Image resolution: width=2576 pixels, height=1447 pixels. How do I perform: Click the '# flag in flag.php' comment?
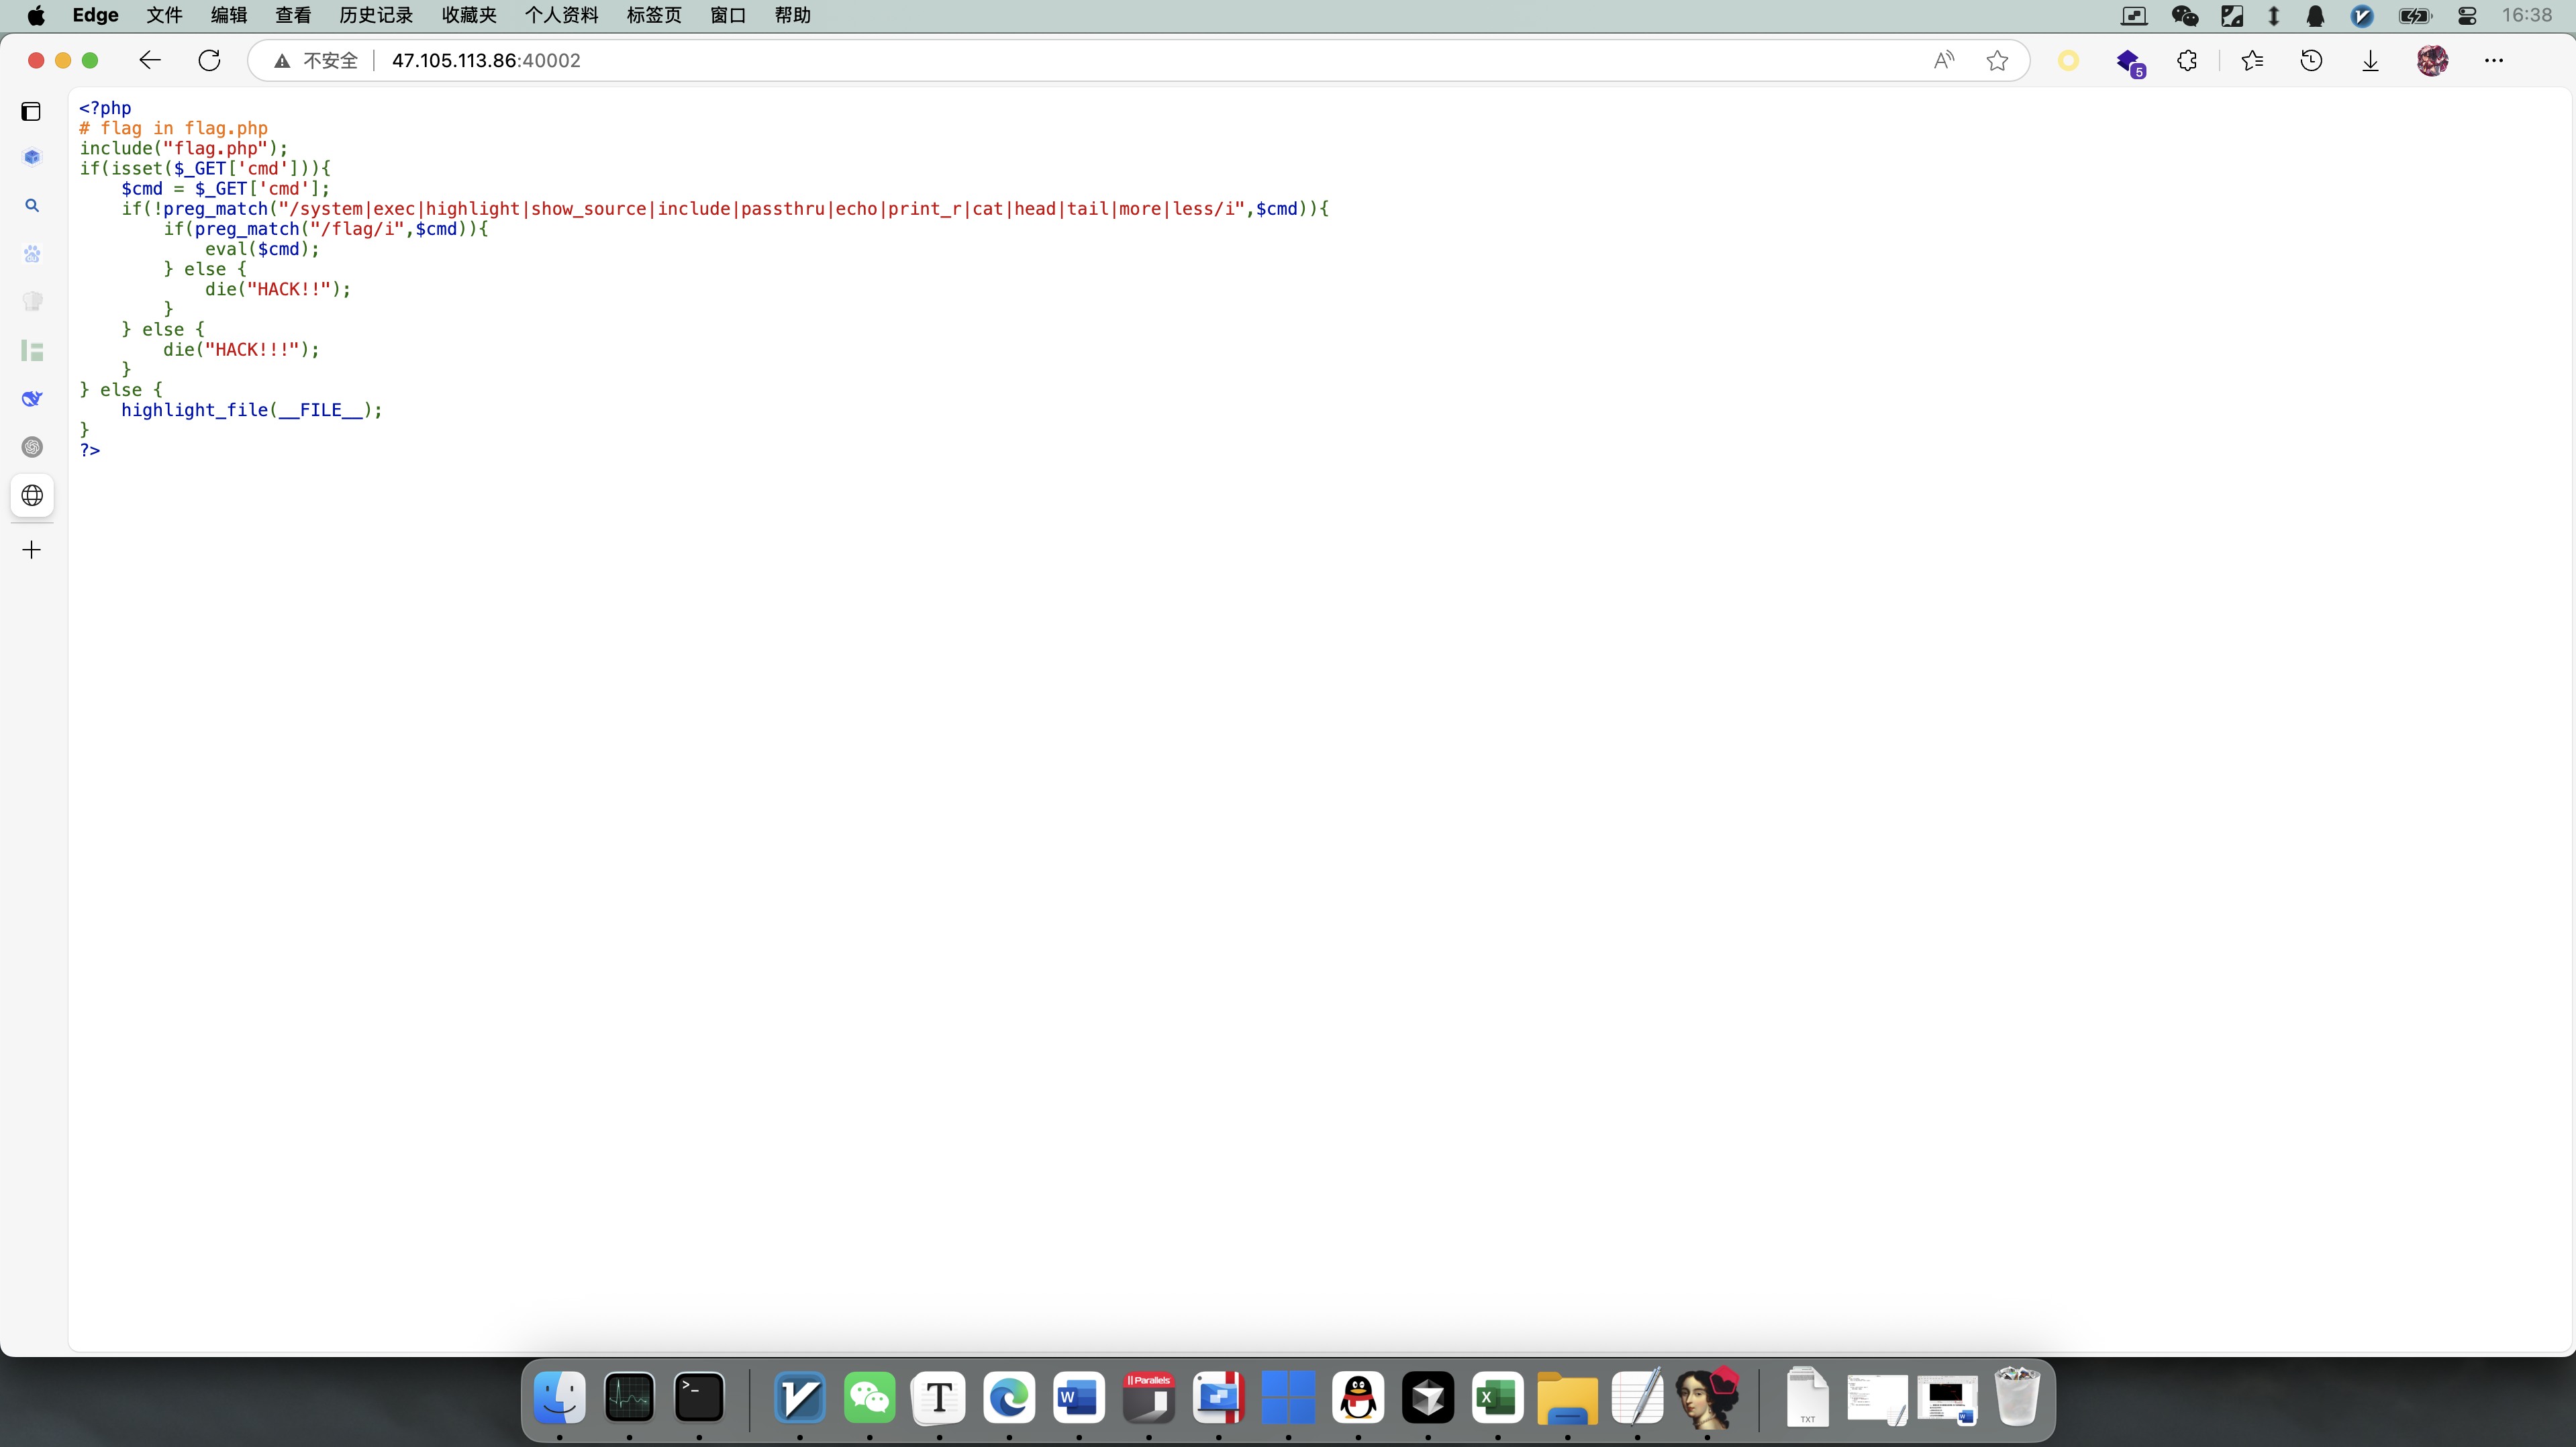pos(174,128)
